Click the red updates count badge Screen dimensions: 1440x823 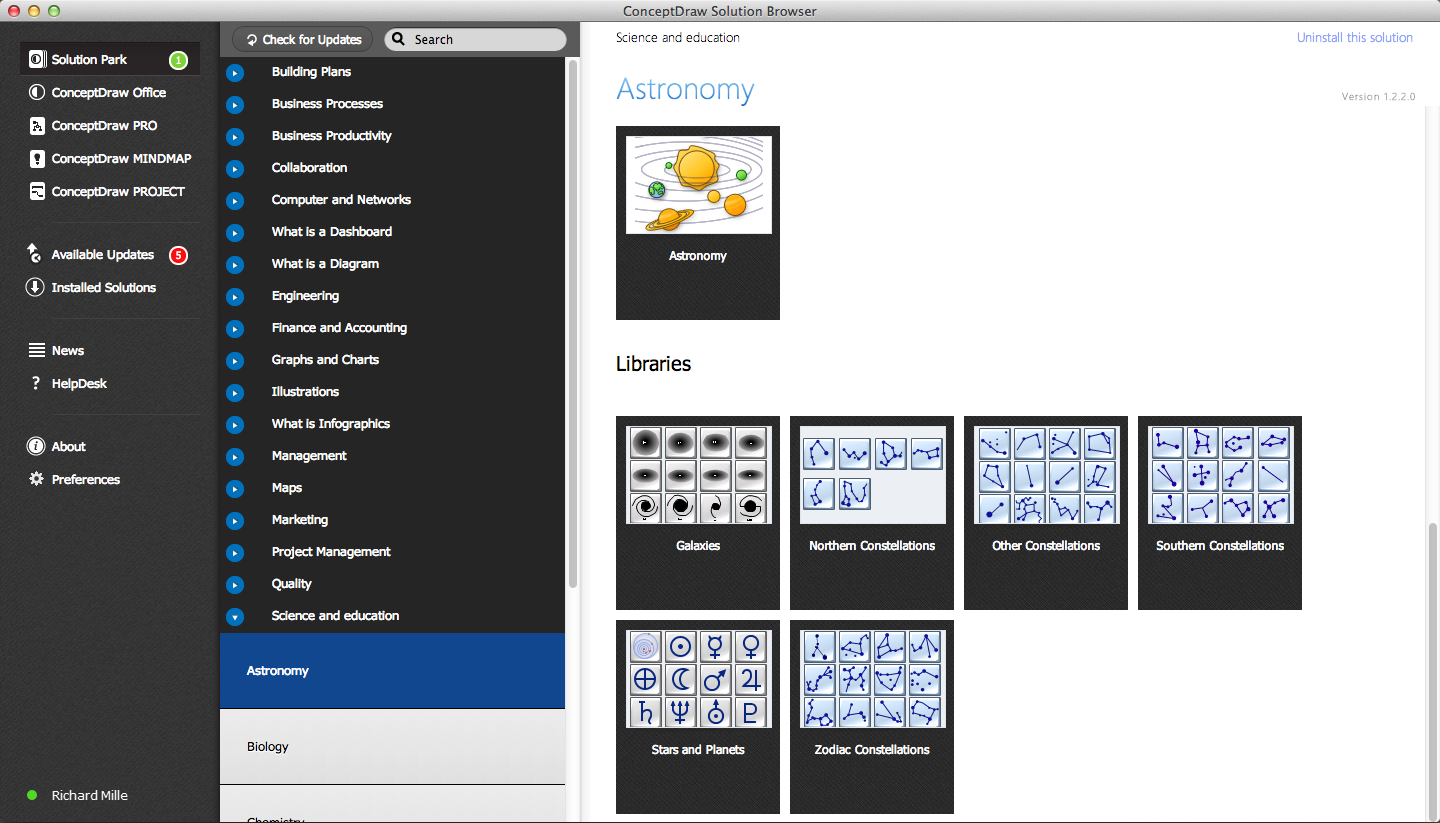[x=178, y=255]
